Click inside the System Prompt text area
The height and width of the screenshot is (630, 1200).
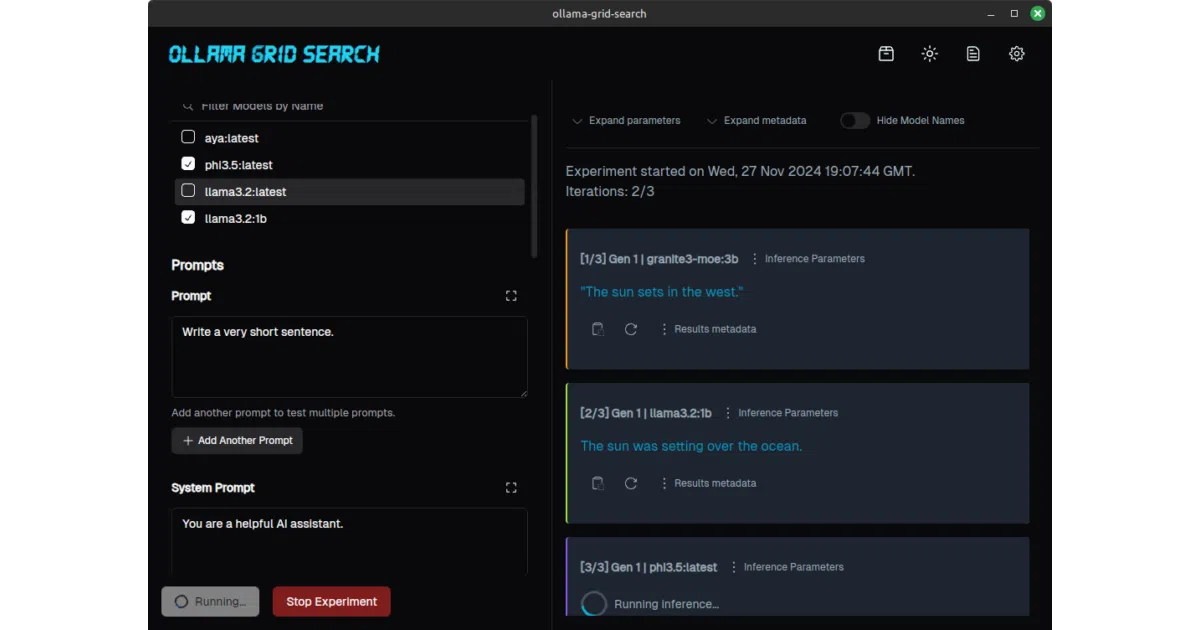[x=349, y=542]
